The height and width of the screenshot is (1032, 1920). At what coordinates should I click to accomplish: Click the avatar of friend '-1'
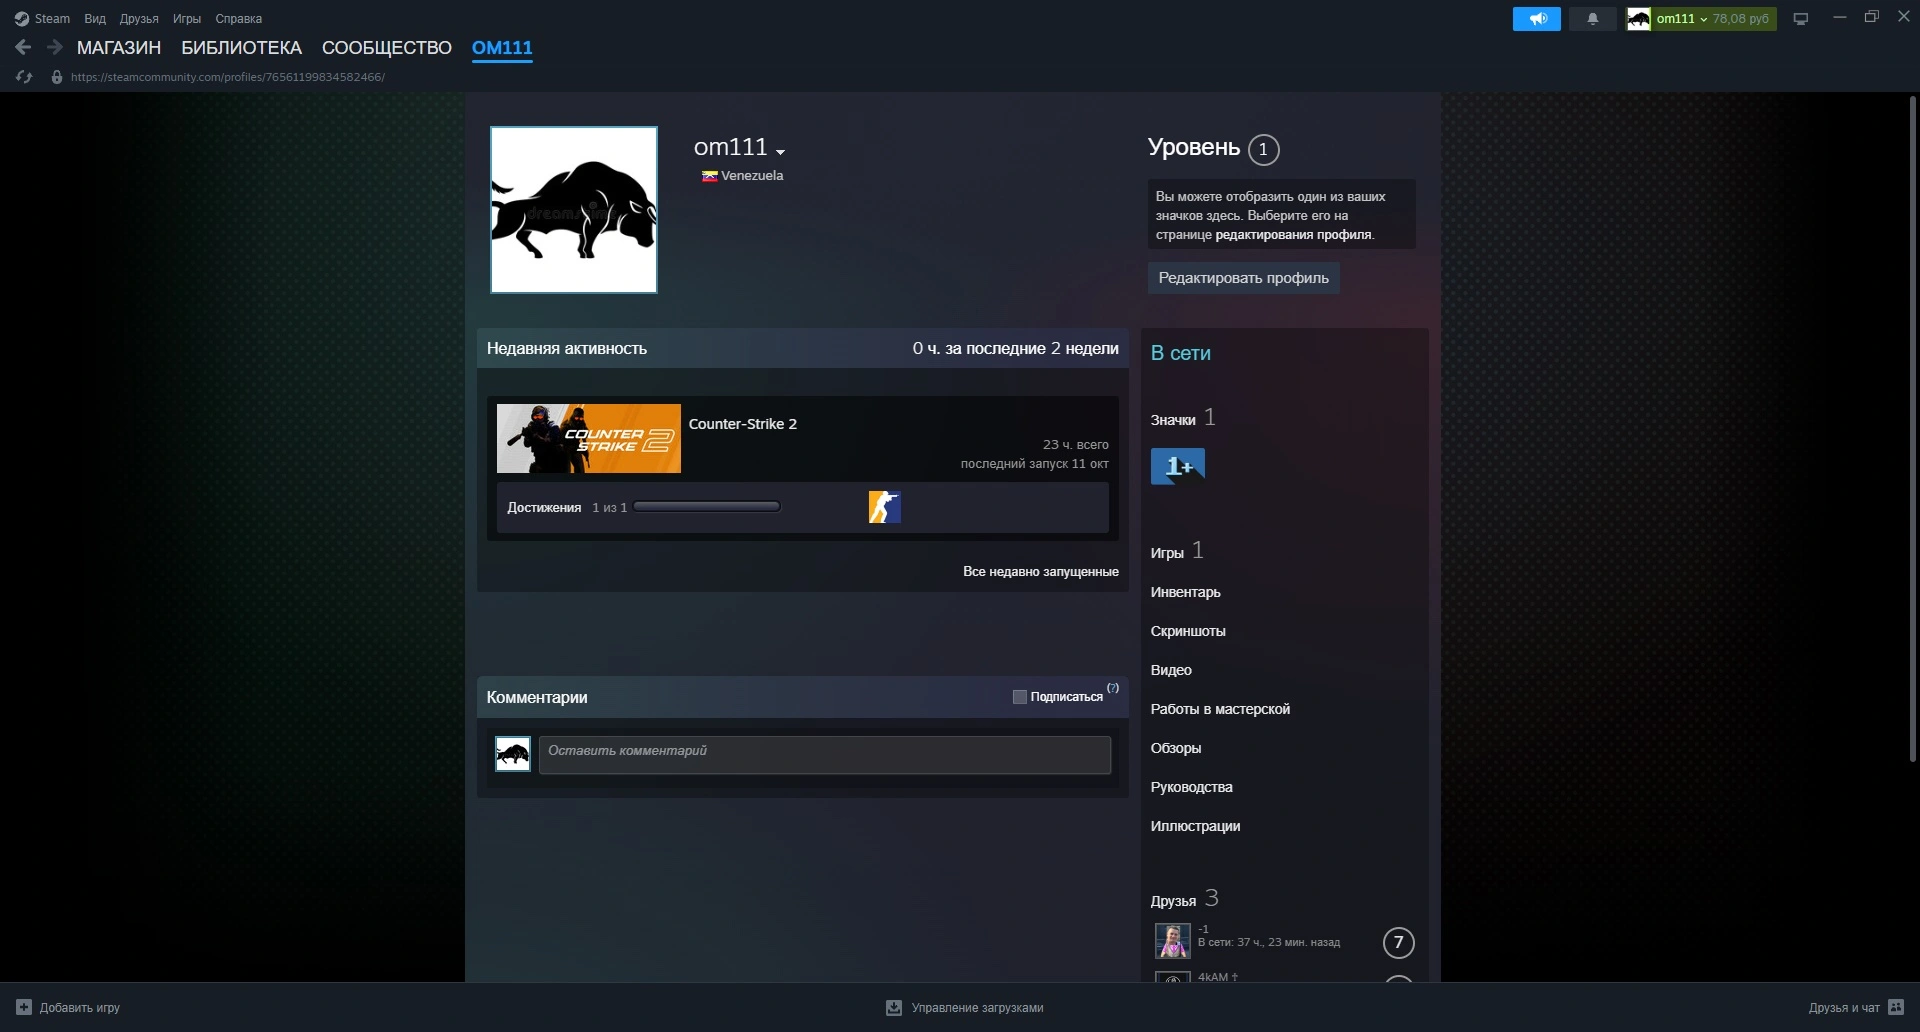(1173, 941)
